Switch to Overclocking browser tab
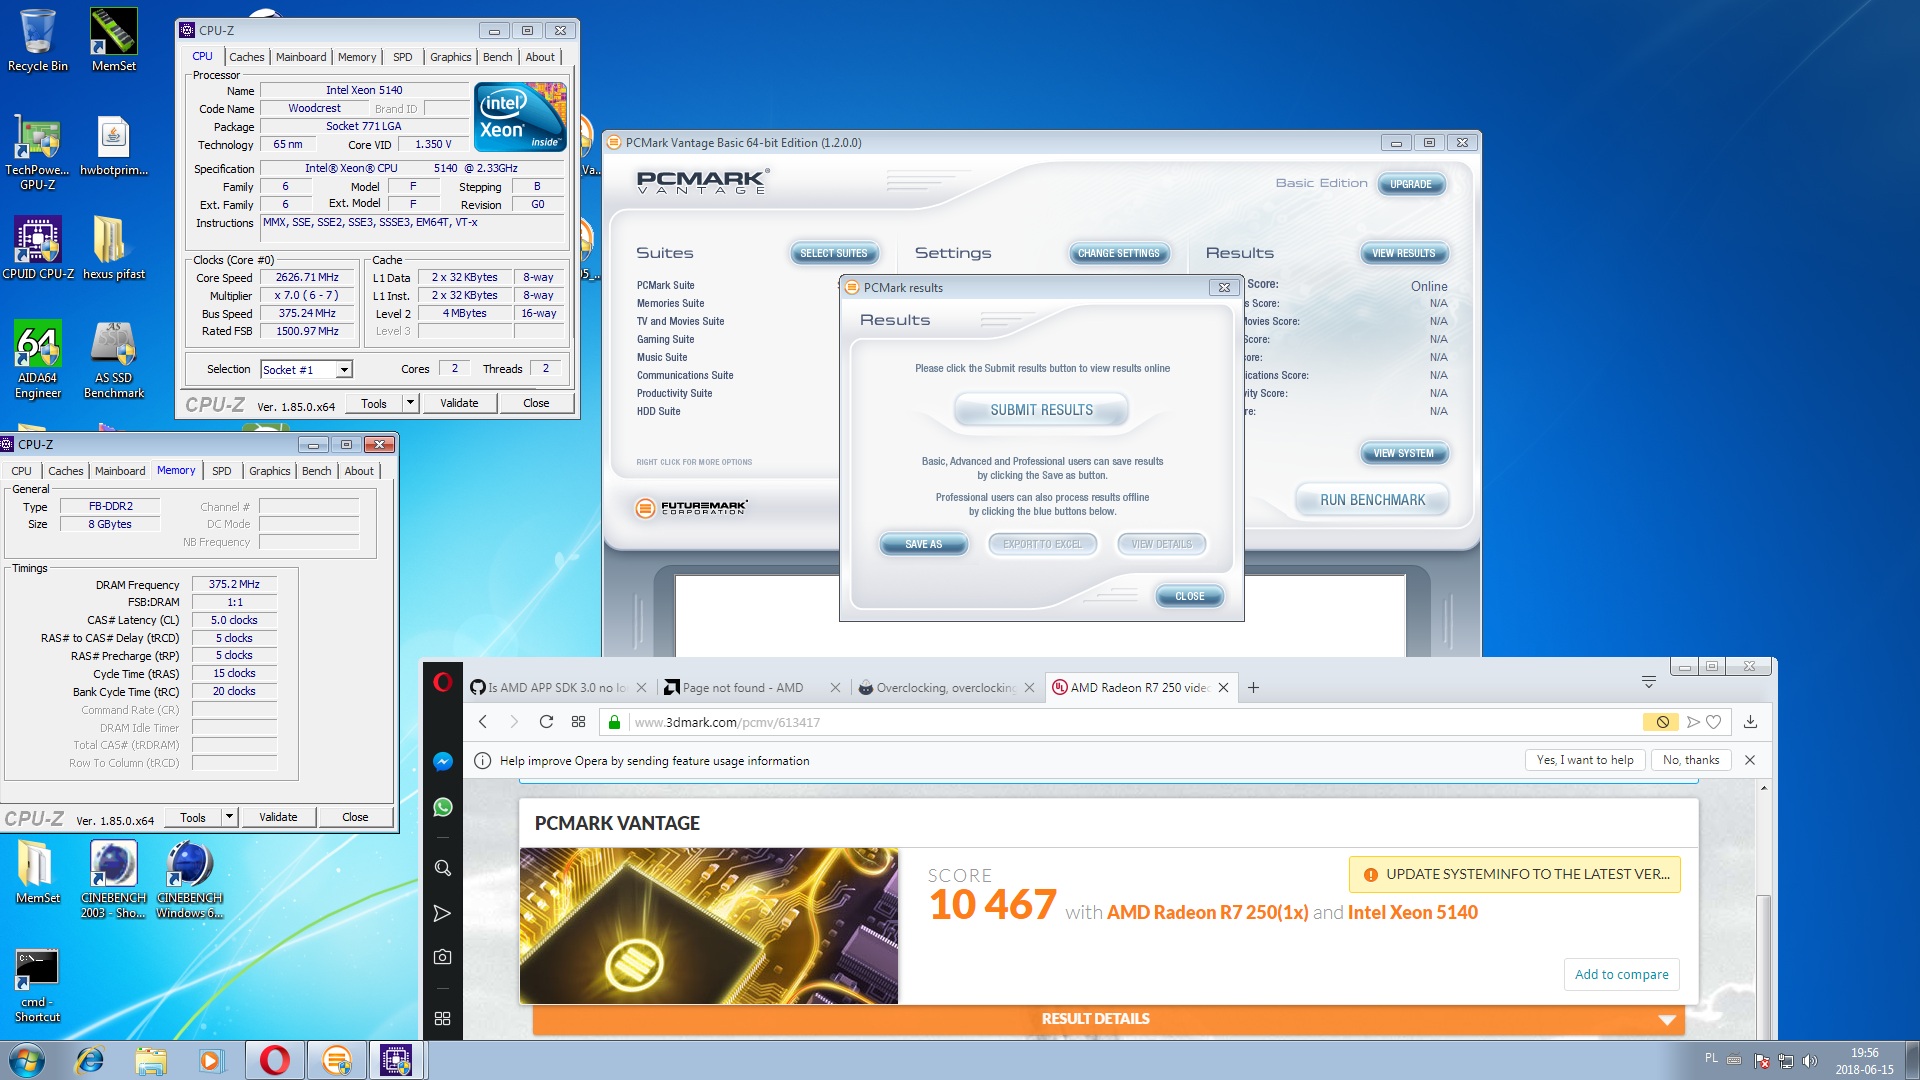1920x1080 pixels. tap(946, 688)
